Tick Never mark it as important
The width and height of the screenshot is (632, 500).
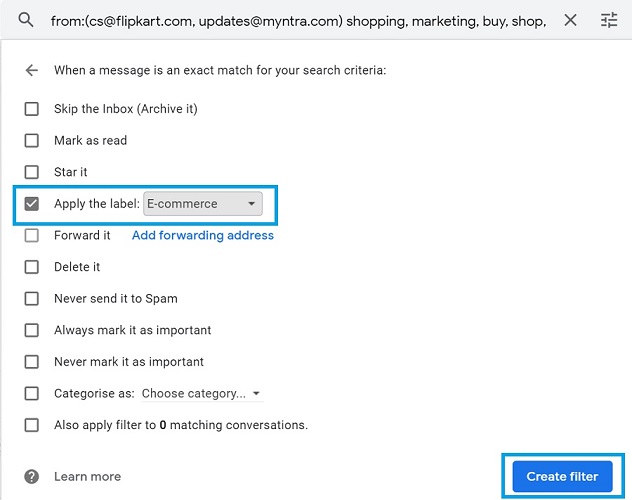31,362
